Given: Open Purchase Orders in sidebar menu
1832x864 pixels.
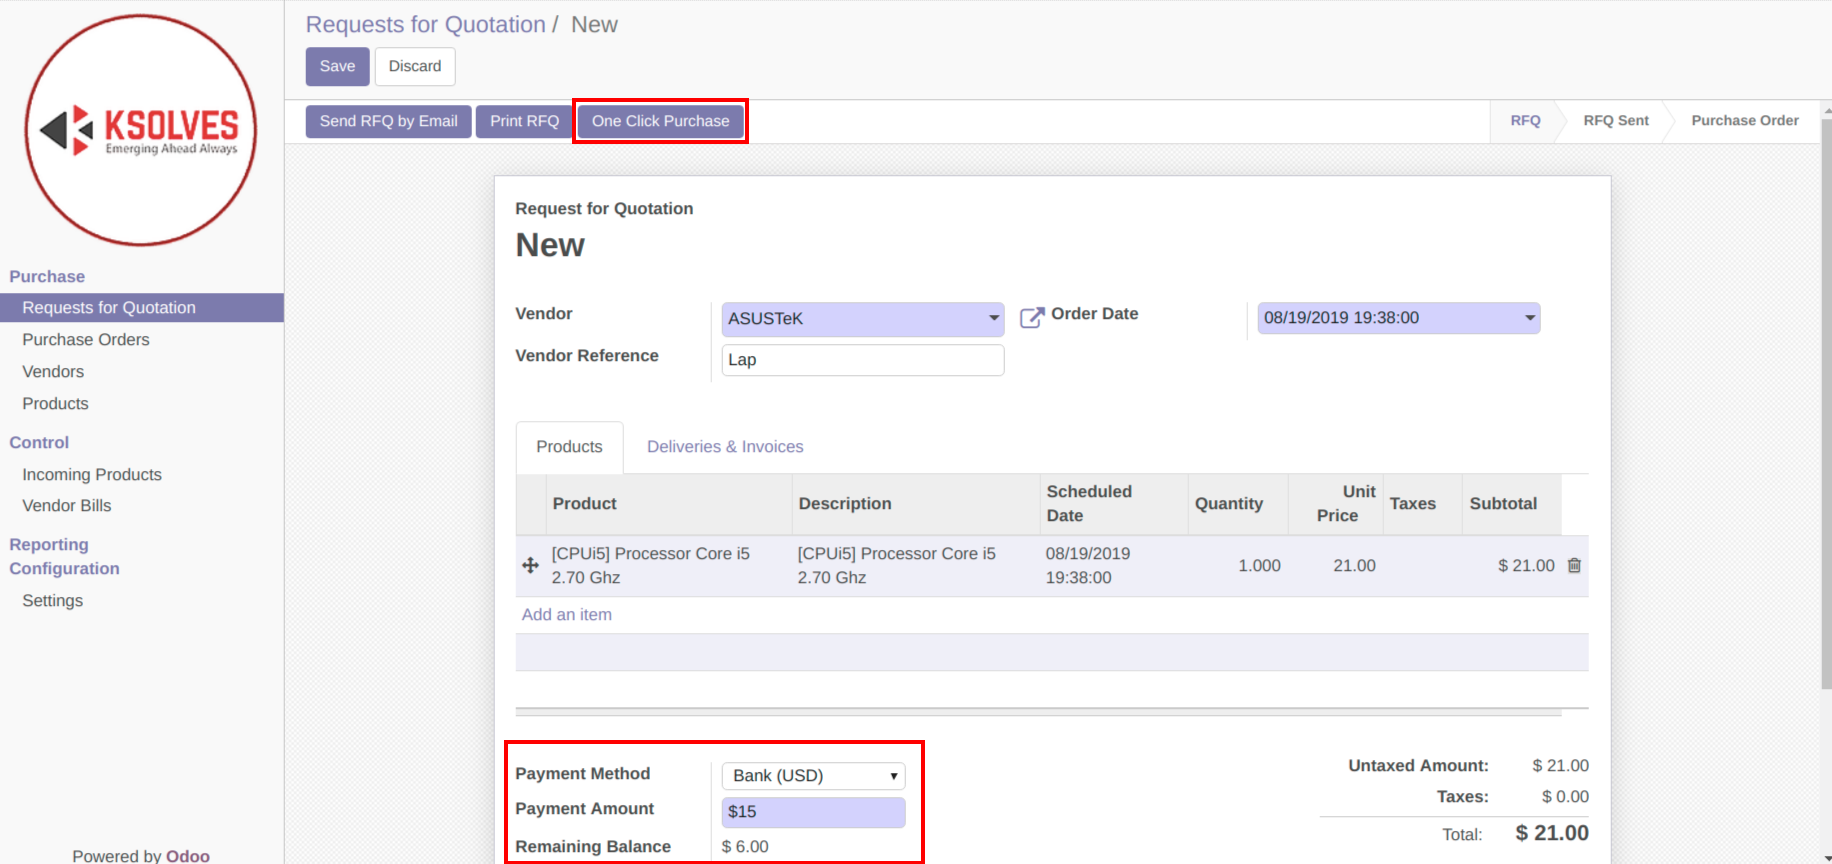Looking at the screenshot, I should click(x=86, y=340).
